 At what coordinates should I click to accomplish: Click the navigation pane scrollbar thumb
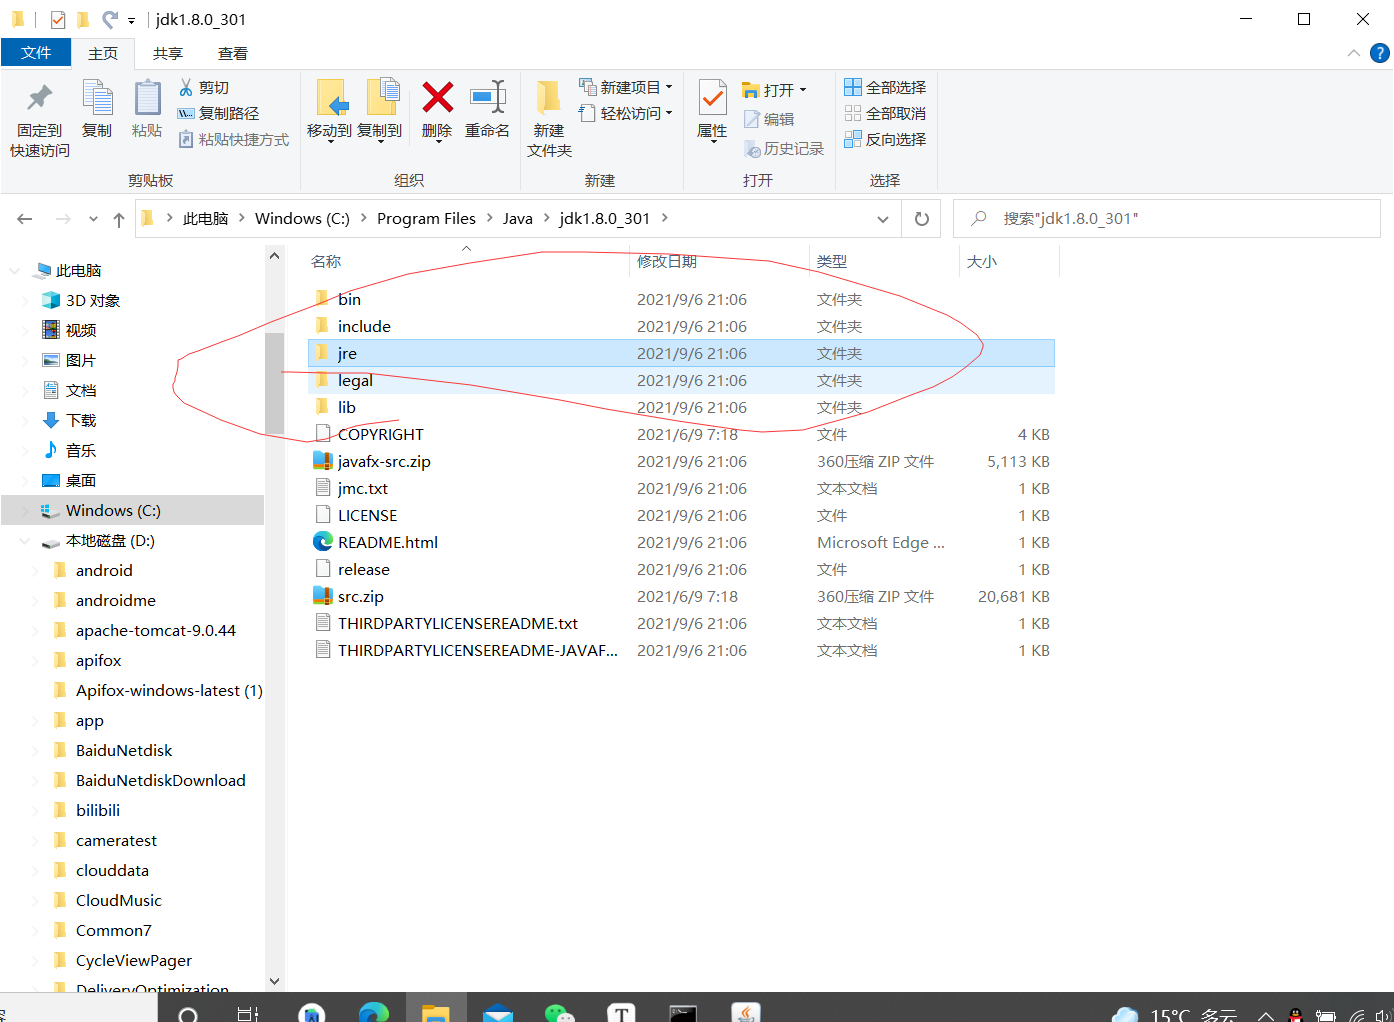[x=275, y=383]
